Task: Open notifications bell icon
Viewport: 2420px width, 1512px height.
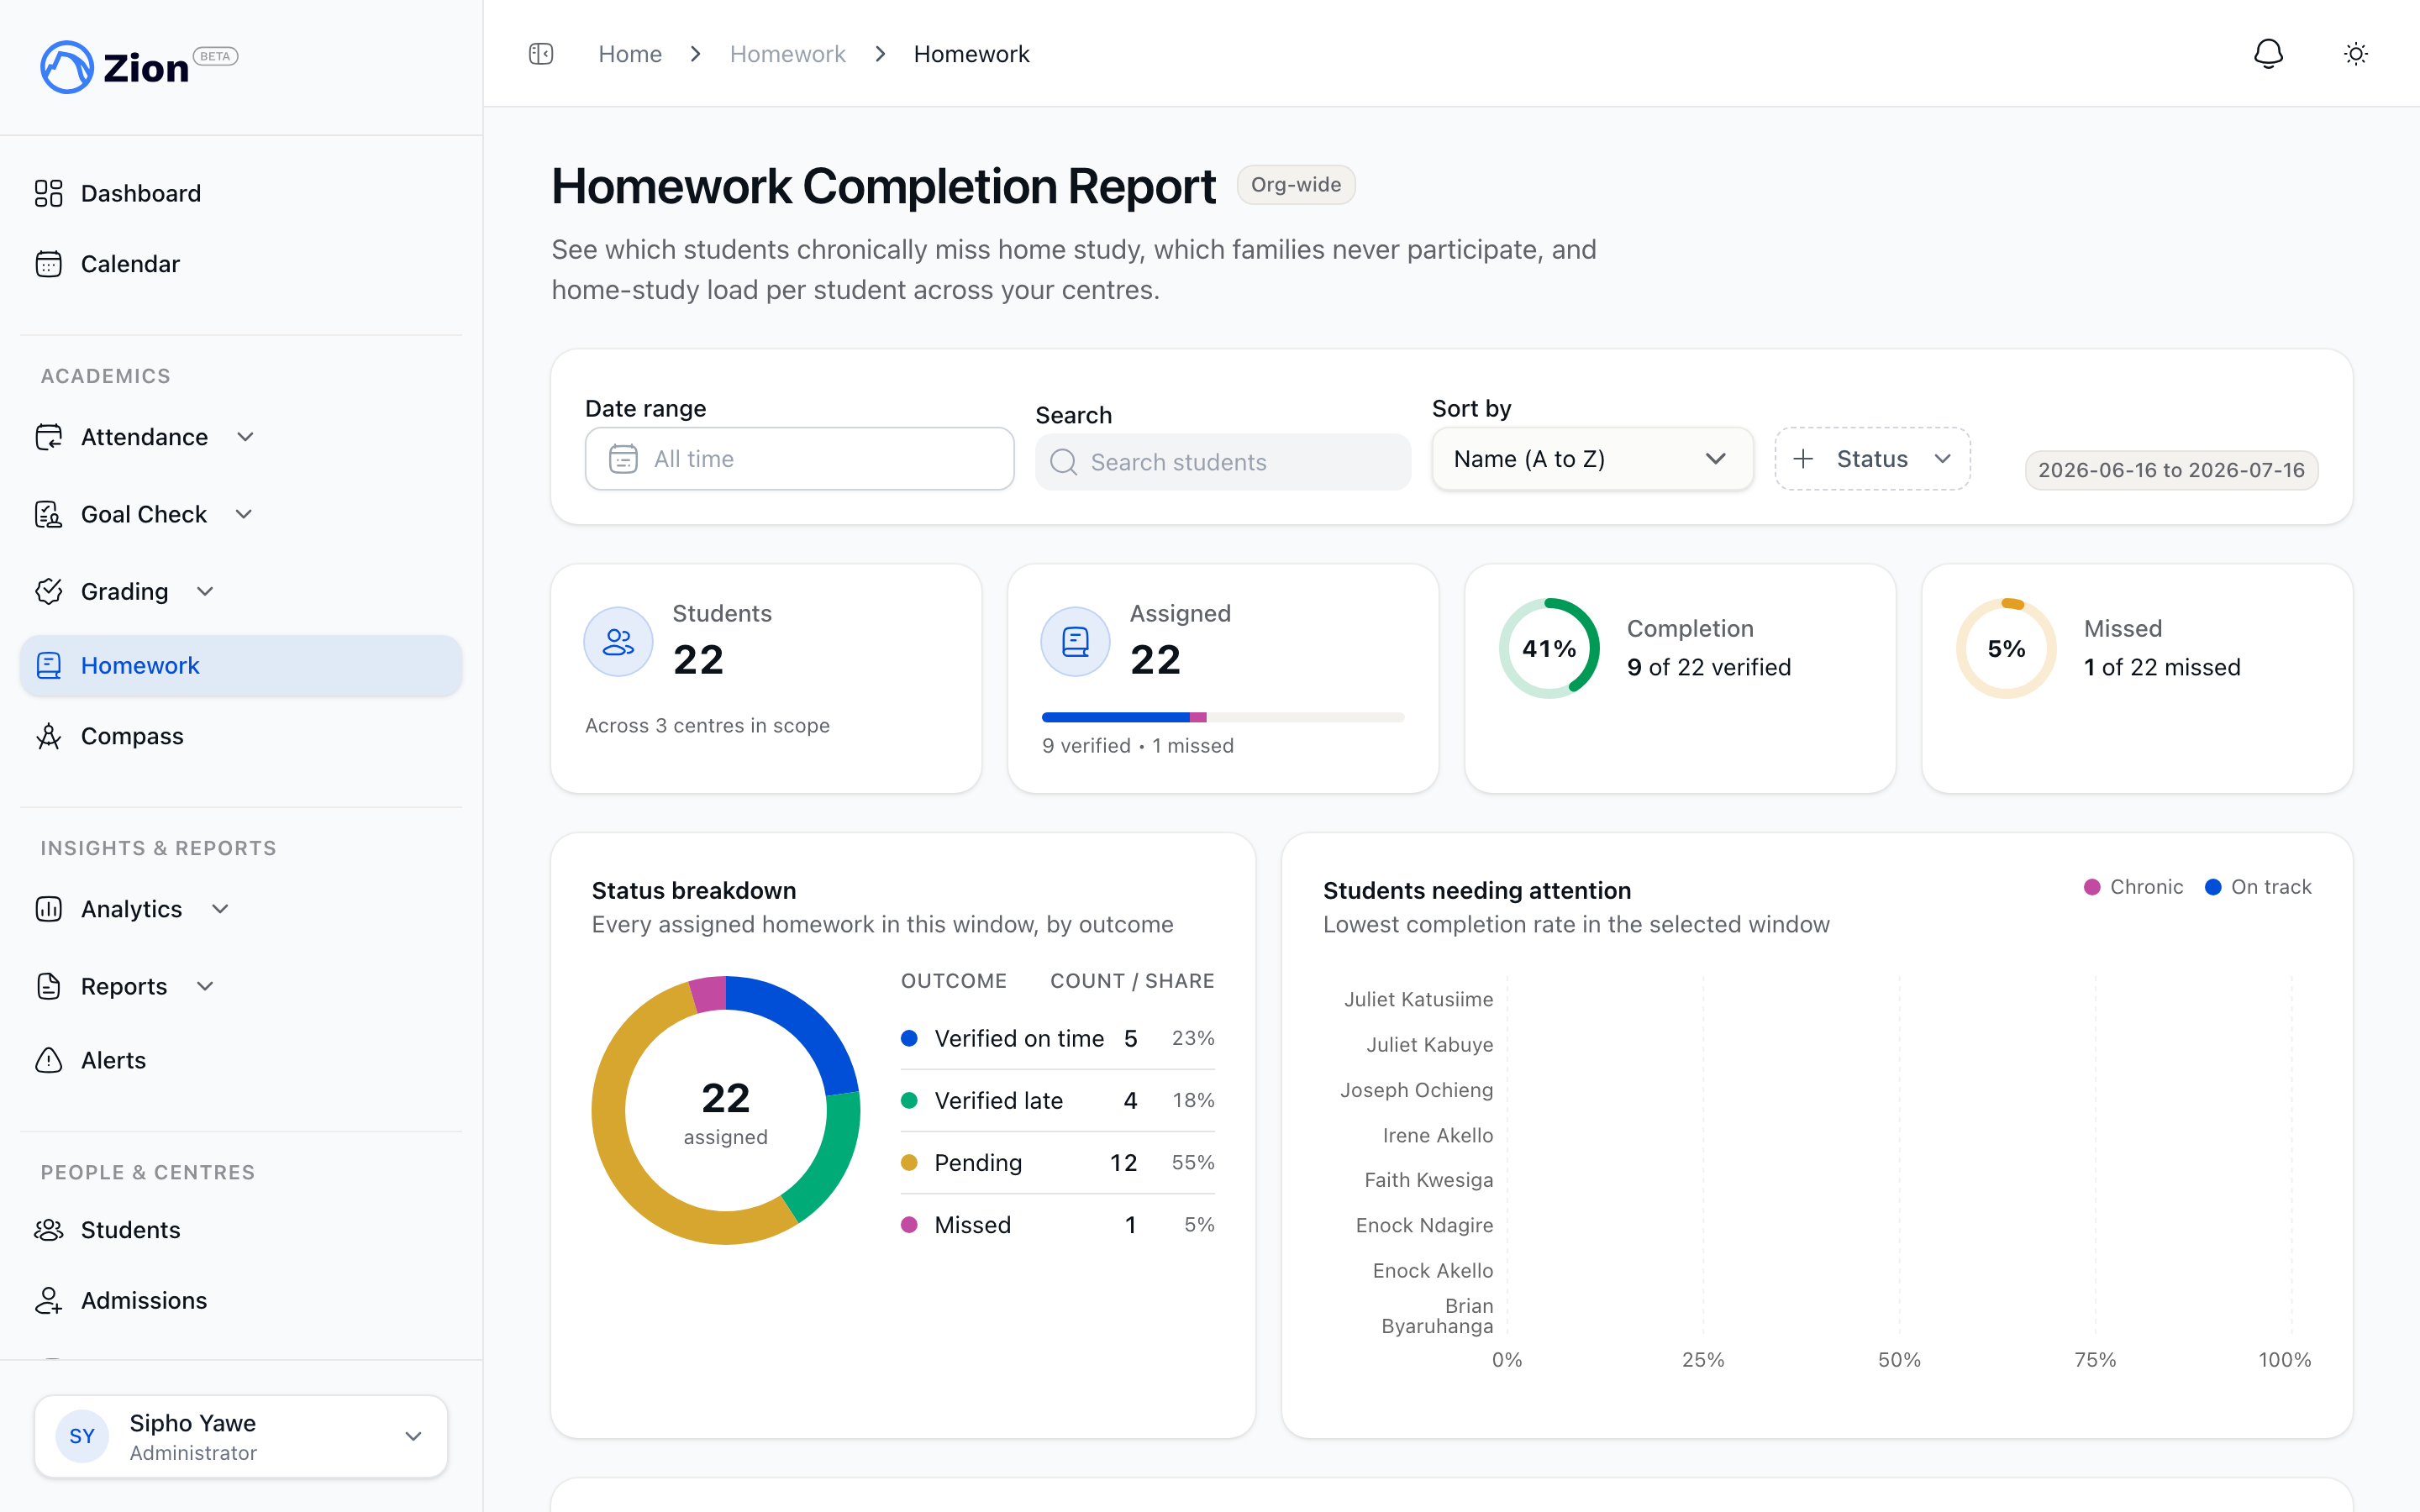Action: (2268, 54)
